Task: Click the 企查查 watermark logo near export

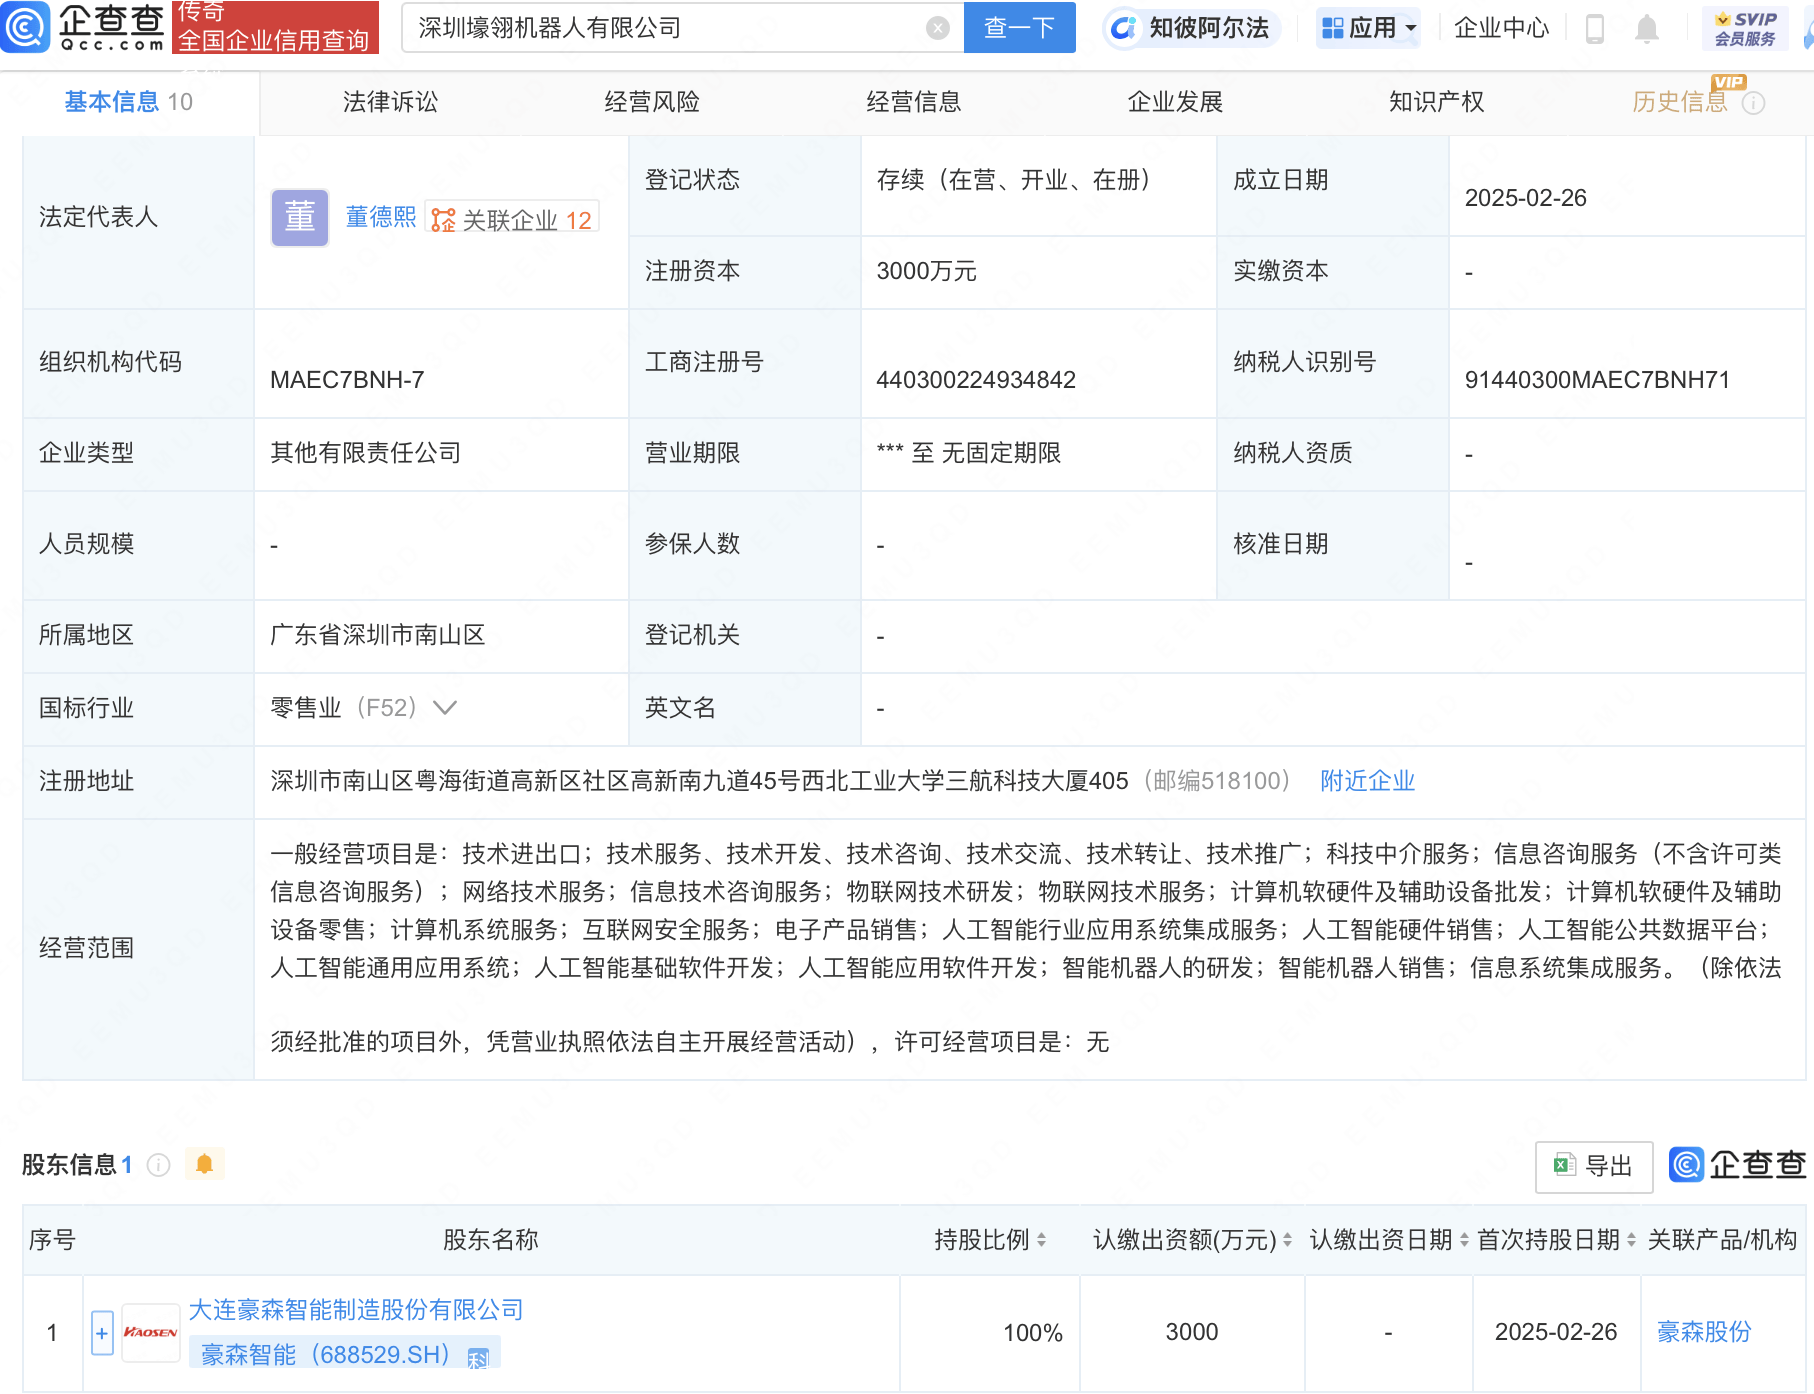Action: (1737, 1165)
